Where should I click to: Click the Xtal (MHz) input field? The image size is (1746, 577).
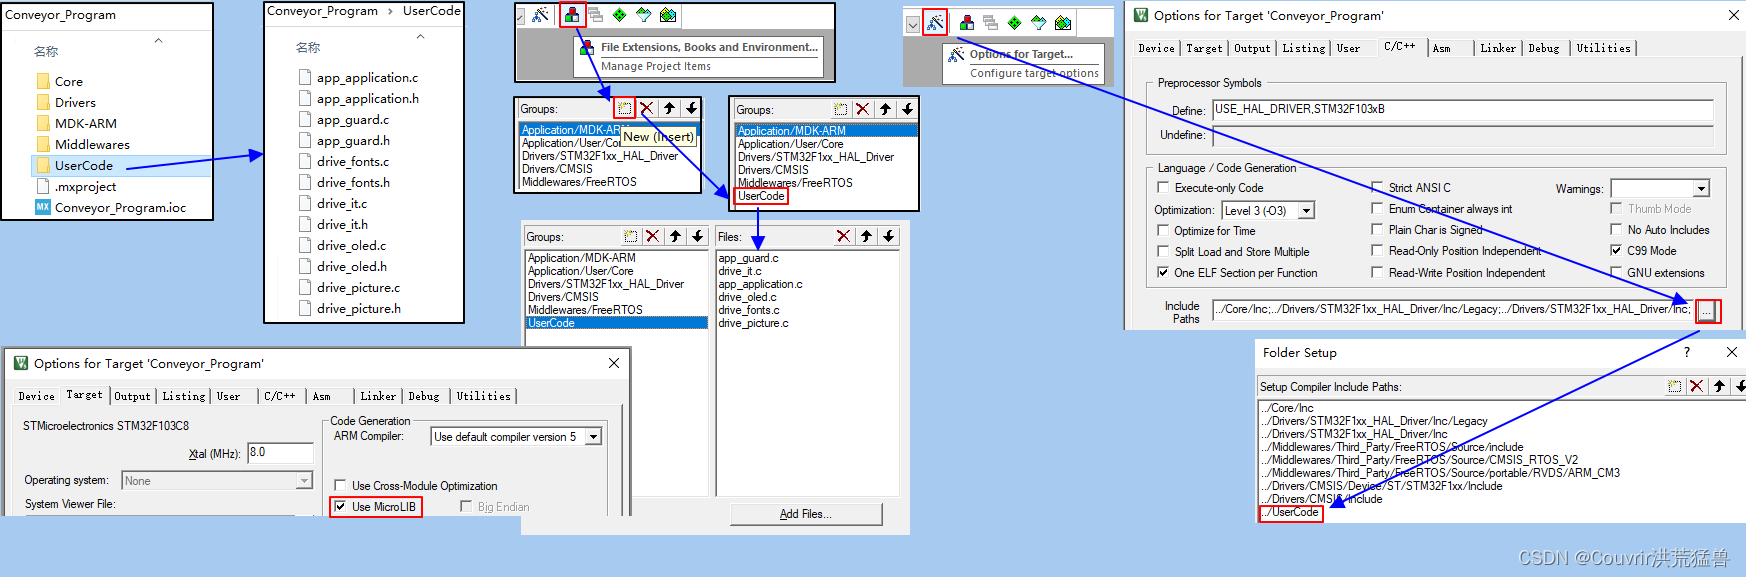coord(280,453)
